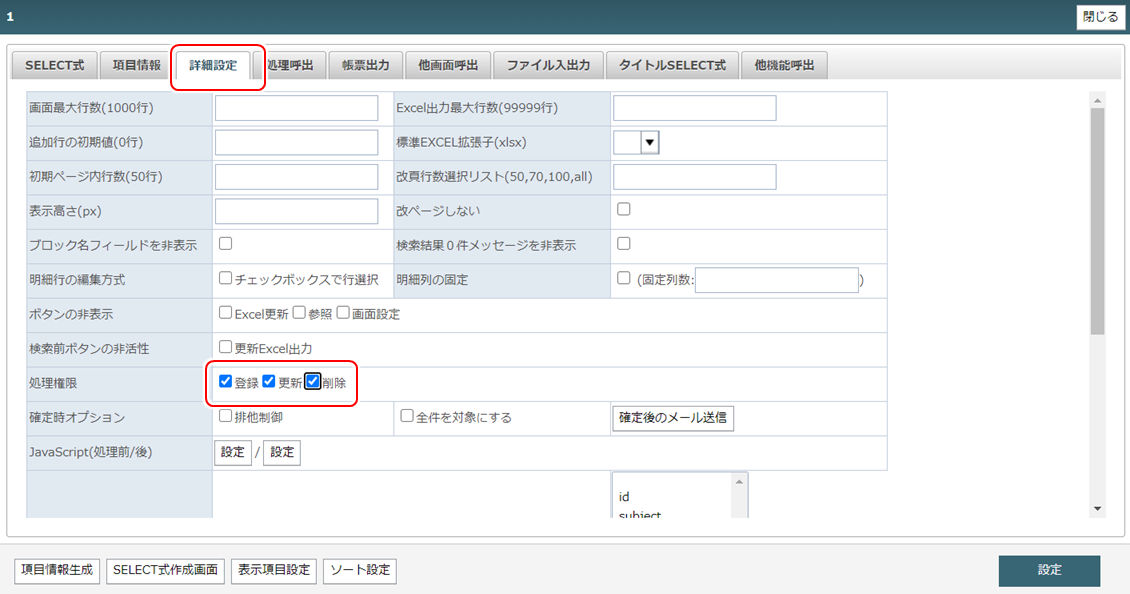
Task: Uncheck the 登録 permission checkbox
Action: click(x=226, y=381)
